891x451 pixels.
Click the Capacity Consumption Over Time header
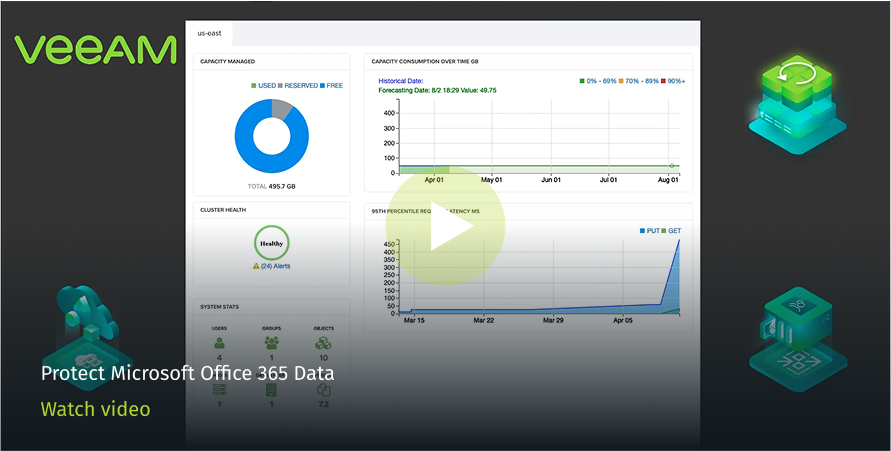coord(528,61)
